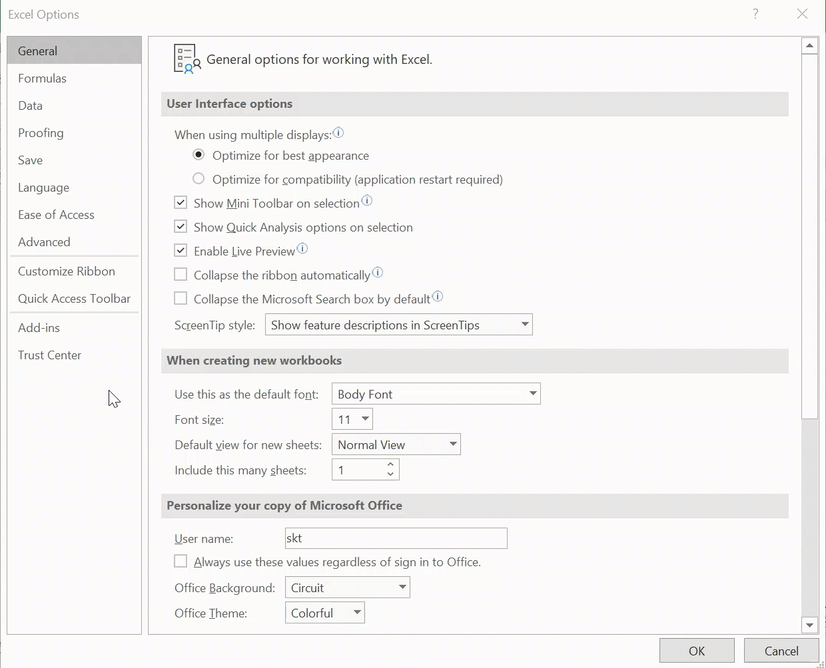826x668 pixels.
Task: Click info icon next to Mini Toolbar option
Action: 366,202
